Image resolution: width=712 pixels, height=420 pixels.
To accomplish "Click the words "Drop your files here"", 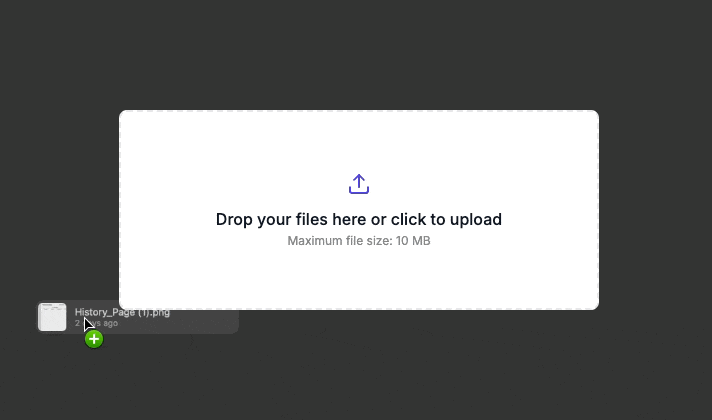I will point(291,219).
